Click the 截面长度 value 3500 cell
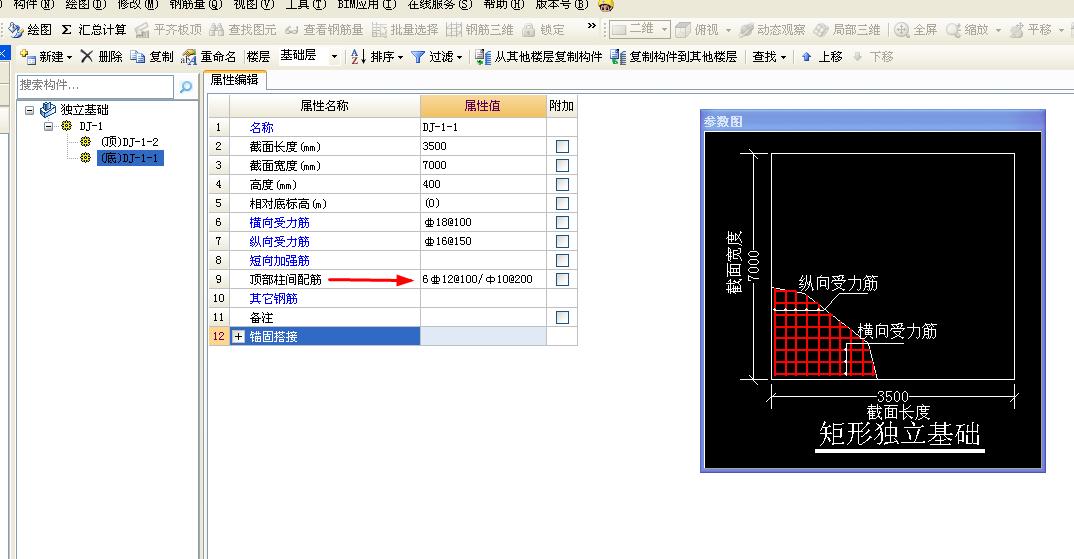The width and height of the screenshot is (1074, 559). tap(484, 146)
